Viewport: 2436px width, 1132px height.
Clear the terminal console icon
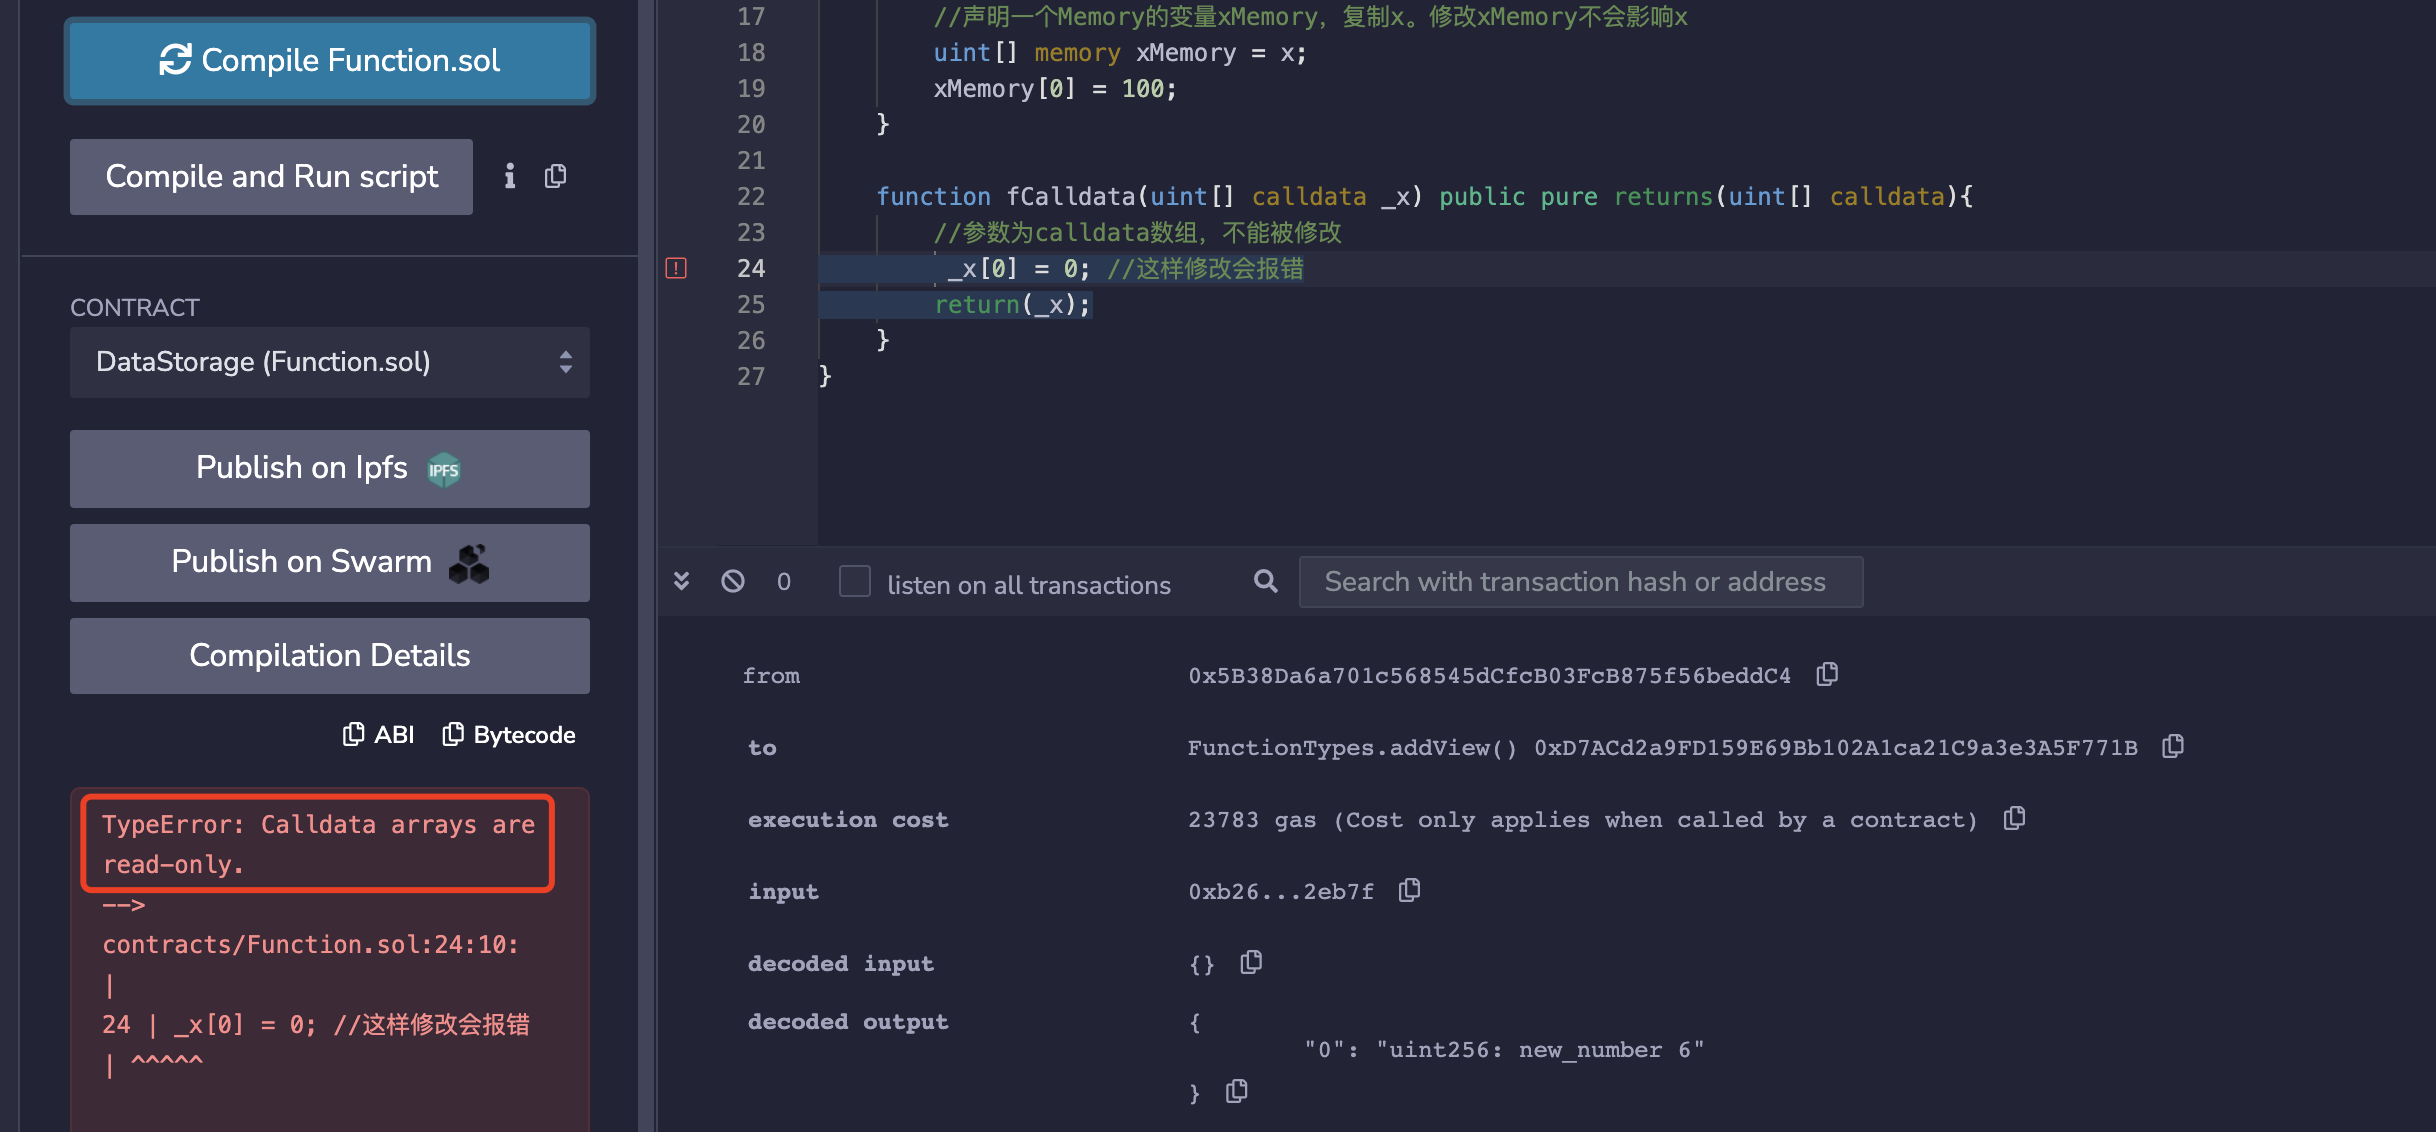pyautogui.click(x=733, y=581)
